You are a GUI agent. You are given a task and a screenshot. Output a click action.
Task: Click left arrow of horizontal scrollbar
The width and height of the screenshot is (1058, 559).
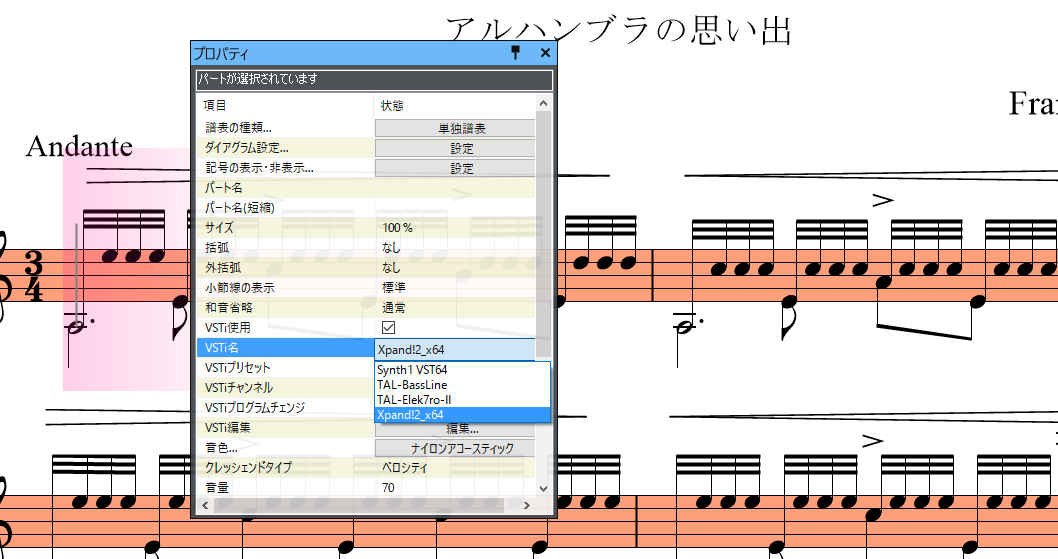[x=205, y=505]
